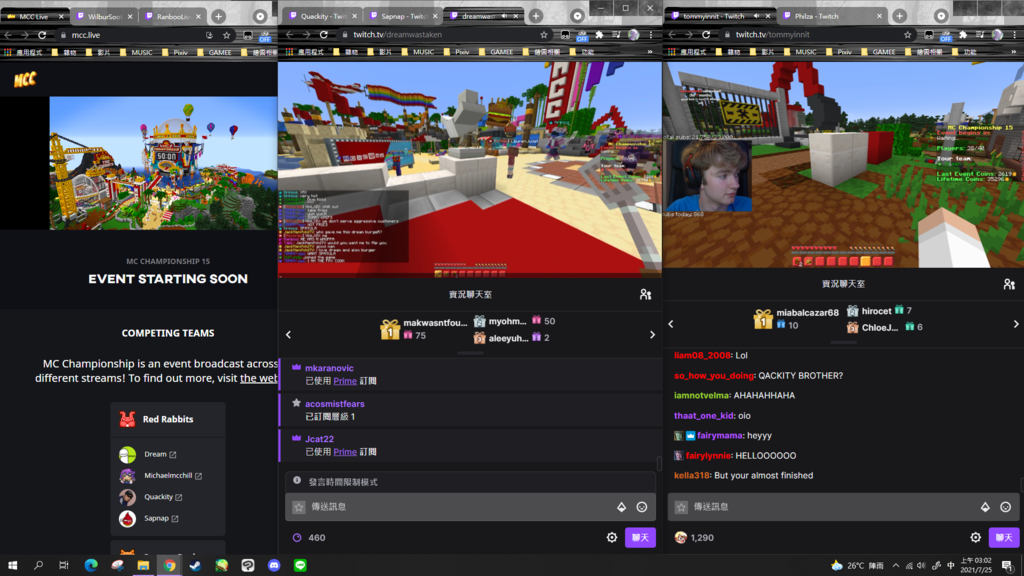
Task: Open Discord from the taskbar
Action: pos(274,566)
